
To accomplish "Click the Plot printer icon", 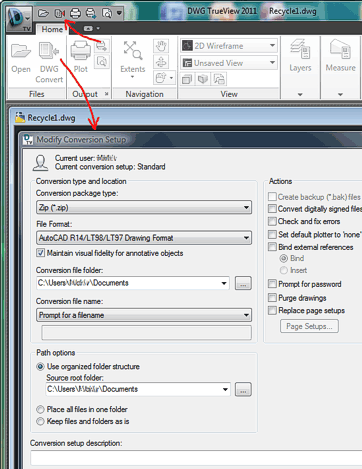I will 81,51.
